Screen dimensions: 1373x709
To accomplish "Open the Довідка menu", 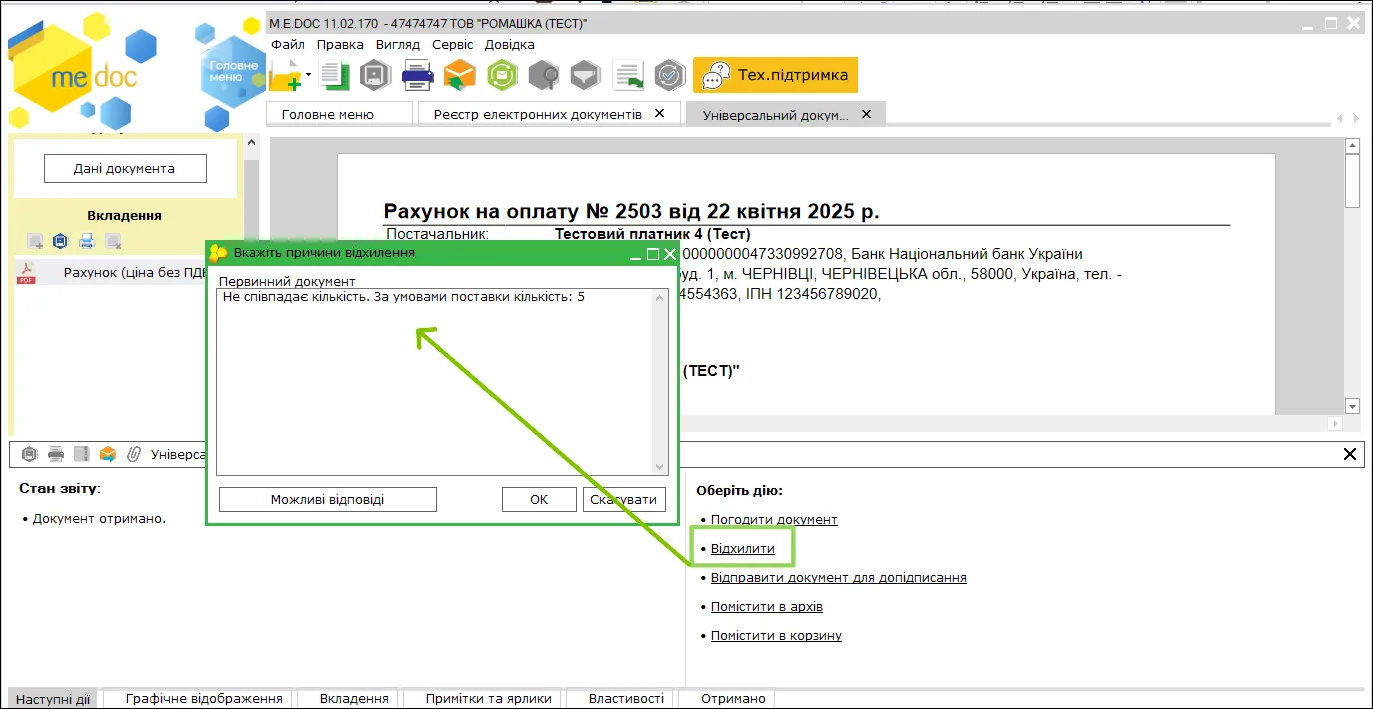I will coord(510,44).
